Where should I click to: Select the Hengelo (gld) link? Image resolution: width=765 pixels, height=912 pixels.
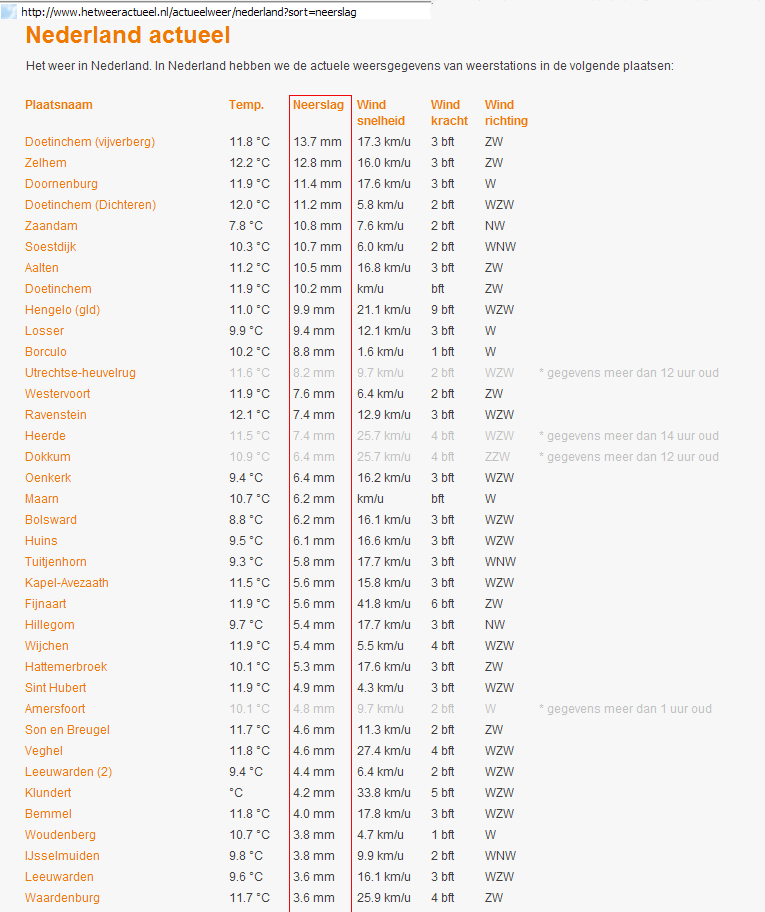pos(62,310)
